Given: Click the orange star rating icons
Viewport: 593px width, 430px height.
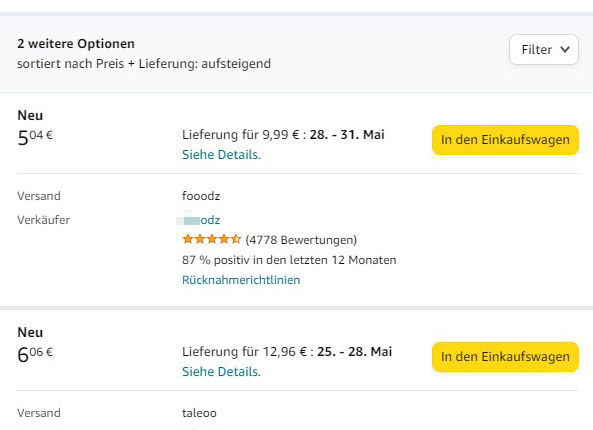Looking at the screenshot, I should 211,239.
